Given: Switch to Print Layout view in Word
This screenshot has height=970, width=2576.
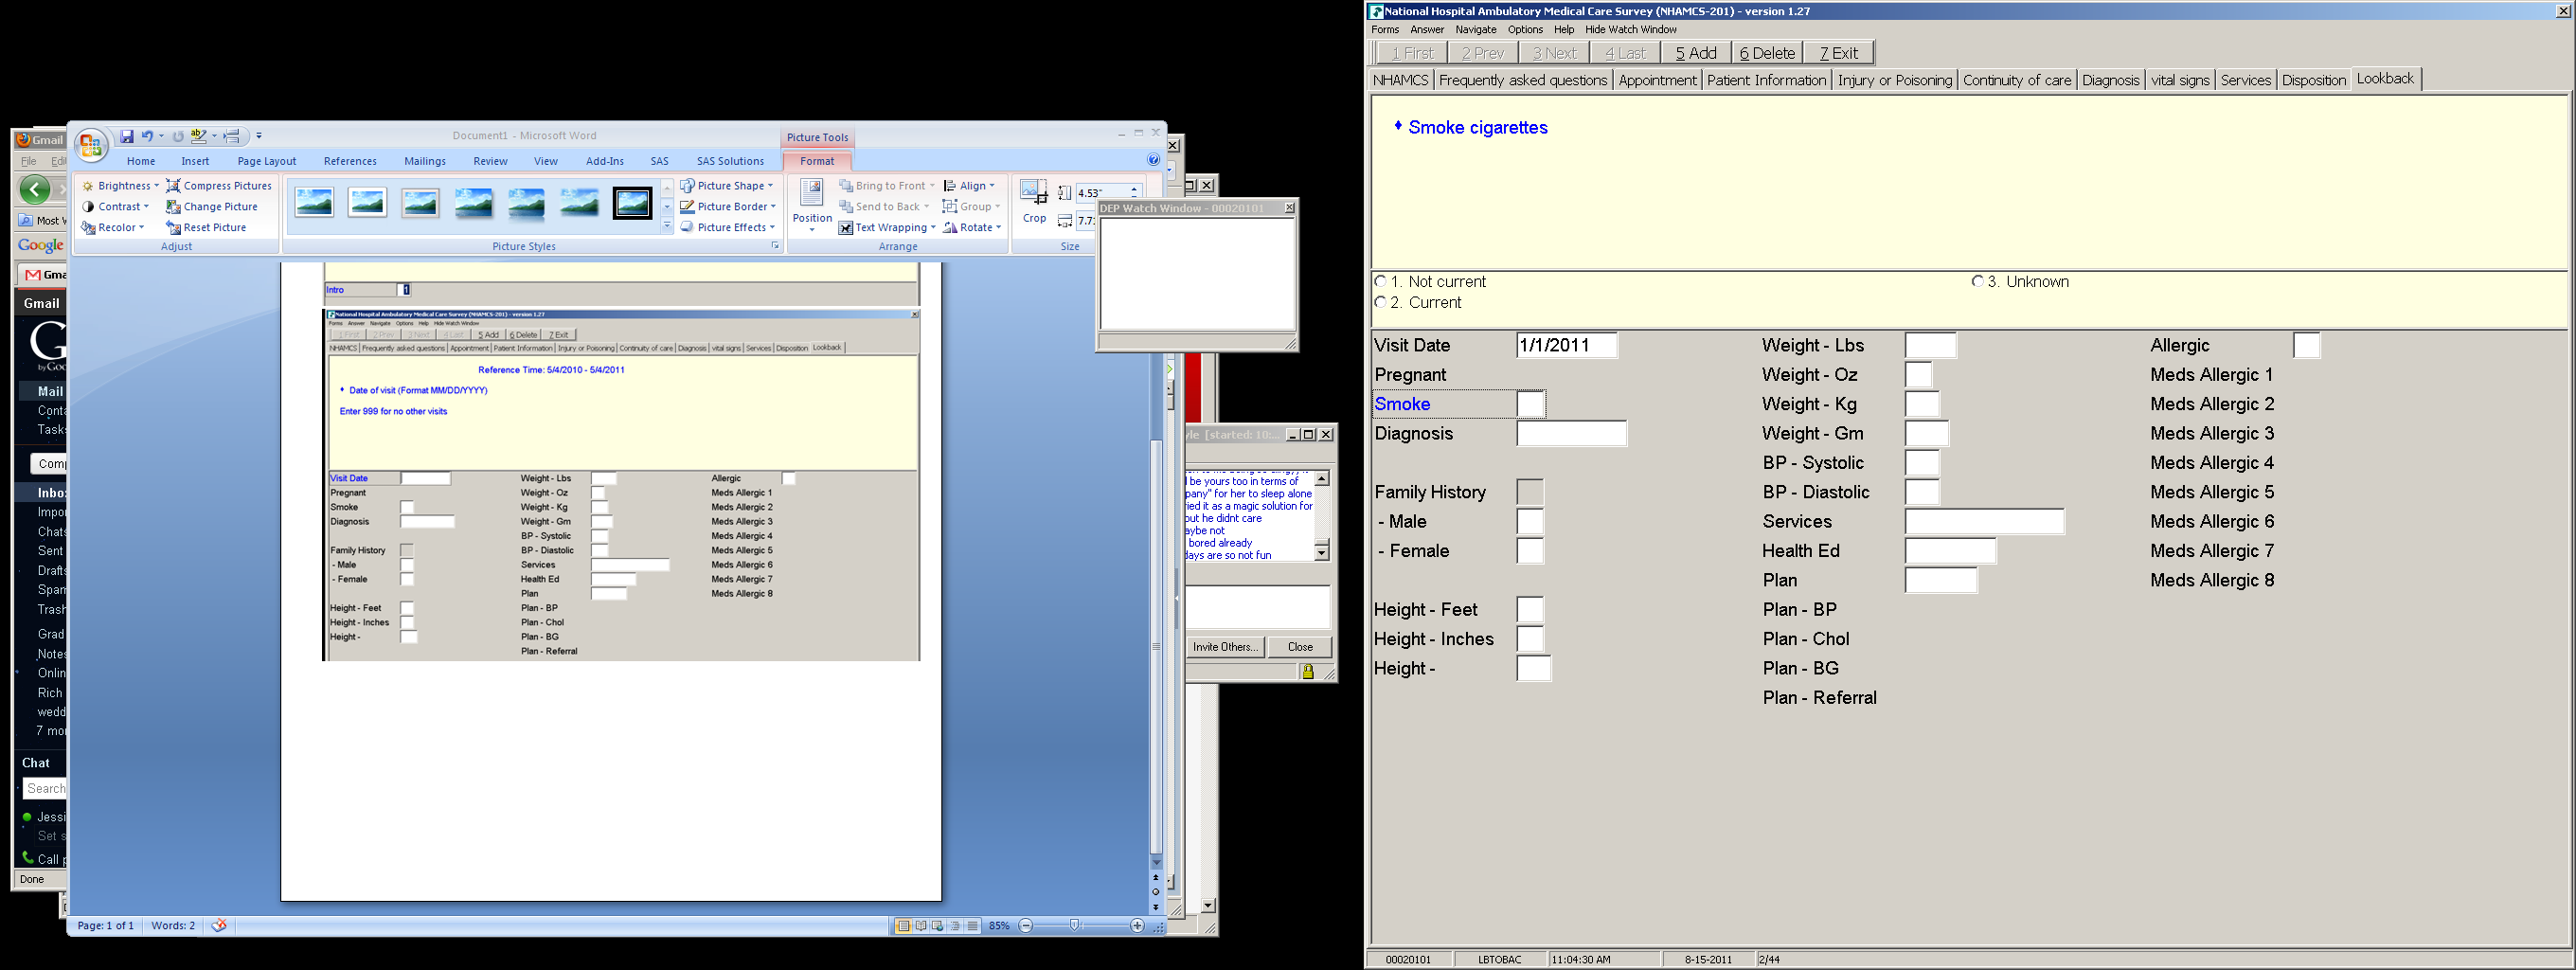Looking at the screenshot, I should point(903,926).
